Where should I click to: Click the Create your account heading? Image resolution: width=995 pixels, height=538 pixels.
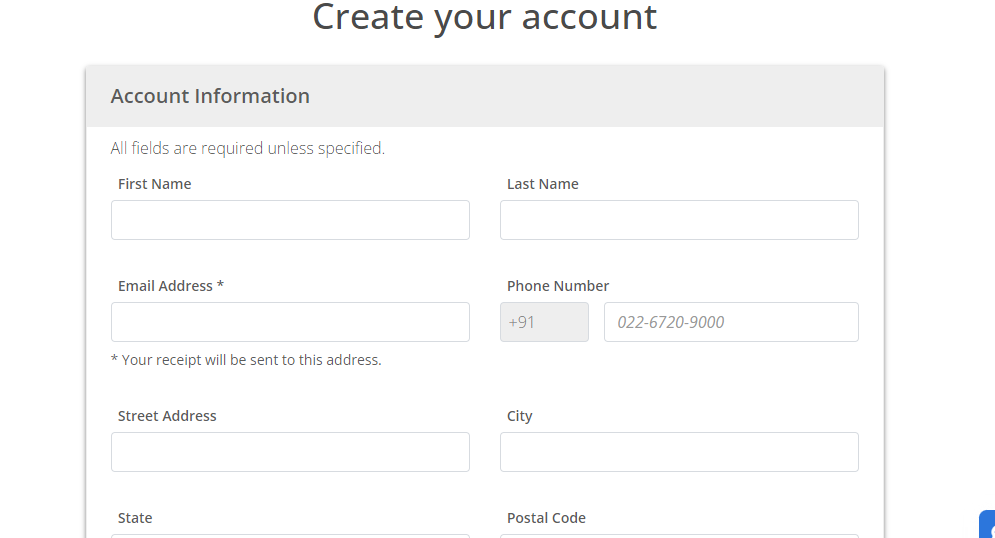(484, 17)
